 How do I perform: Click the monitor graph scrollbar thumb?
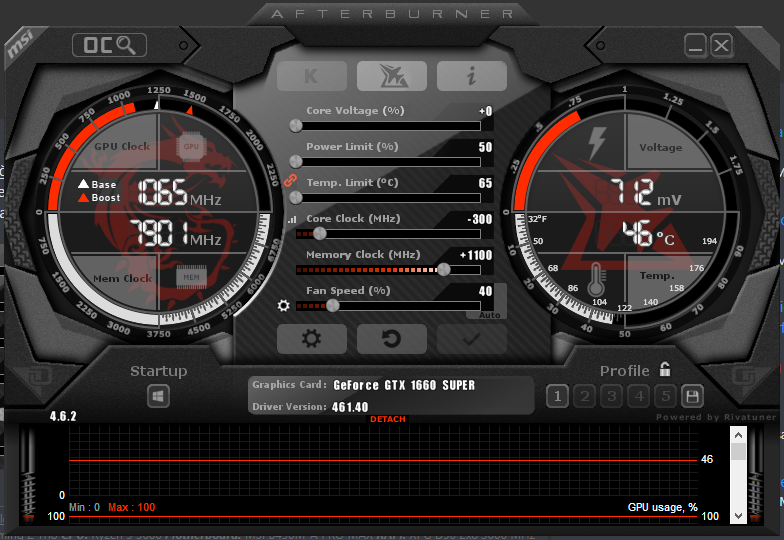(x=738, y=451)
